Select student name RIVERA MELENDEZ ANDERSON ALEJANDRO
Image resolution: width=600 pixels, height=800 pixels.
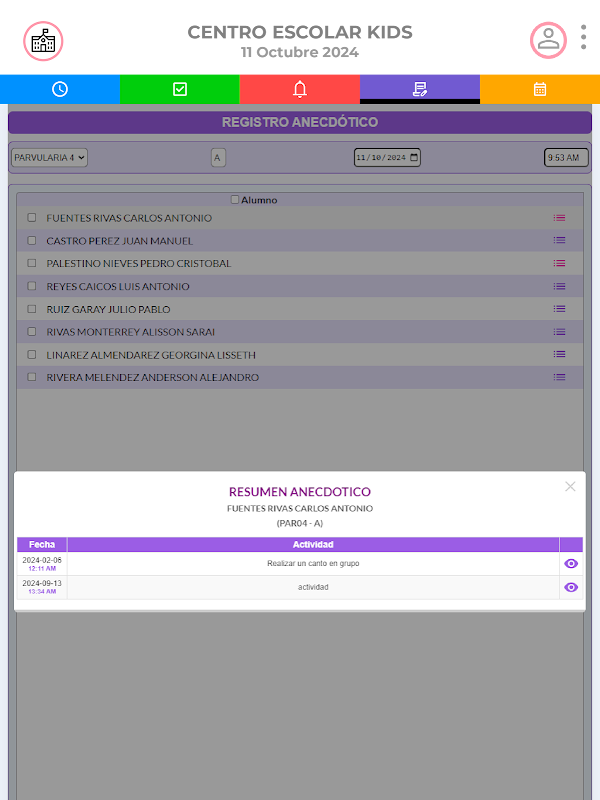[x=153, y=377]
